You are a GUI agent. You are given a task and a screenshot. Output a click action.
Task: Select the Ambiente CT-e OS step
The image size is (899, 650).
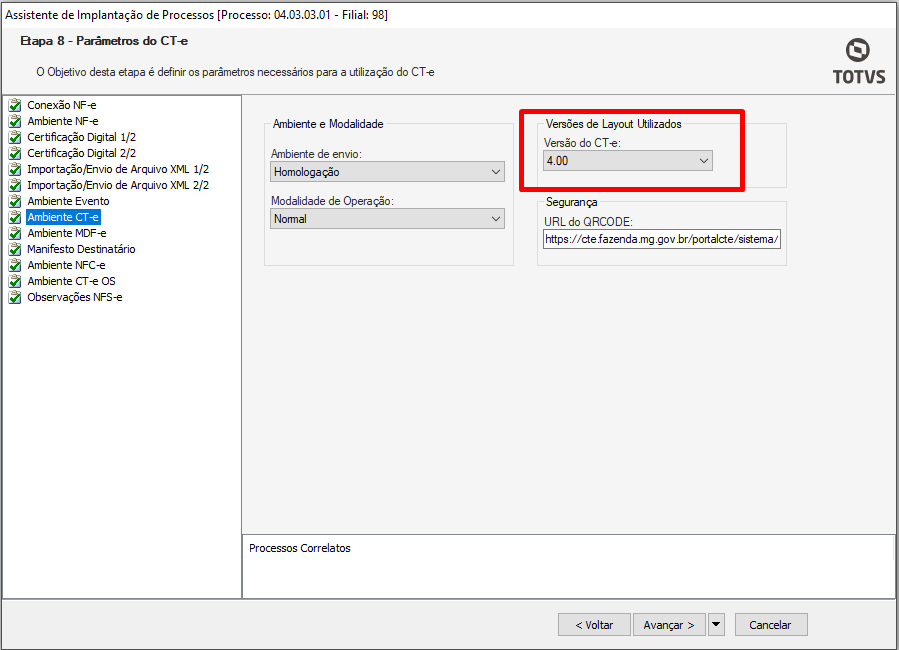71,281
